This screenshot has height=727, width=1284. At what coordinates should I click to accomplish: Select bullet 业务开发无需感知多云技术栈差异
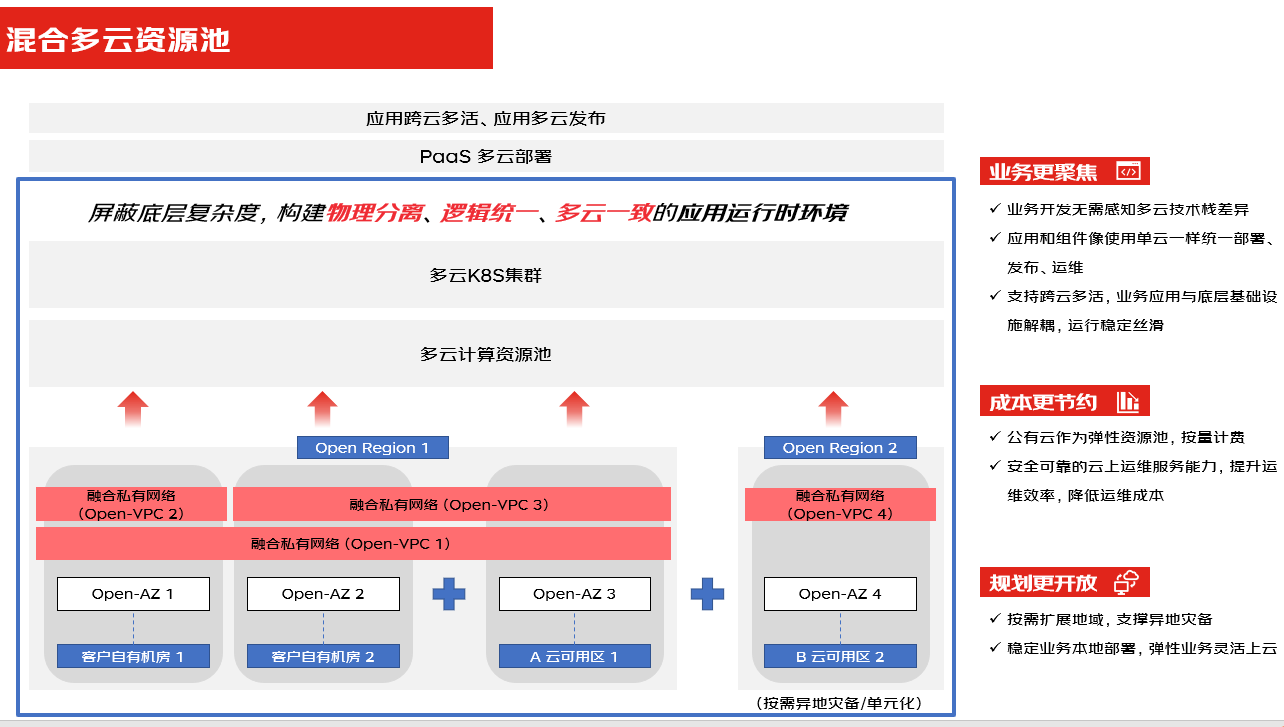pos(1127,210)
